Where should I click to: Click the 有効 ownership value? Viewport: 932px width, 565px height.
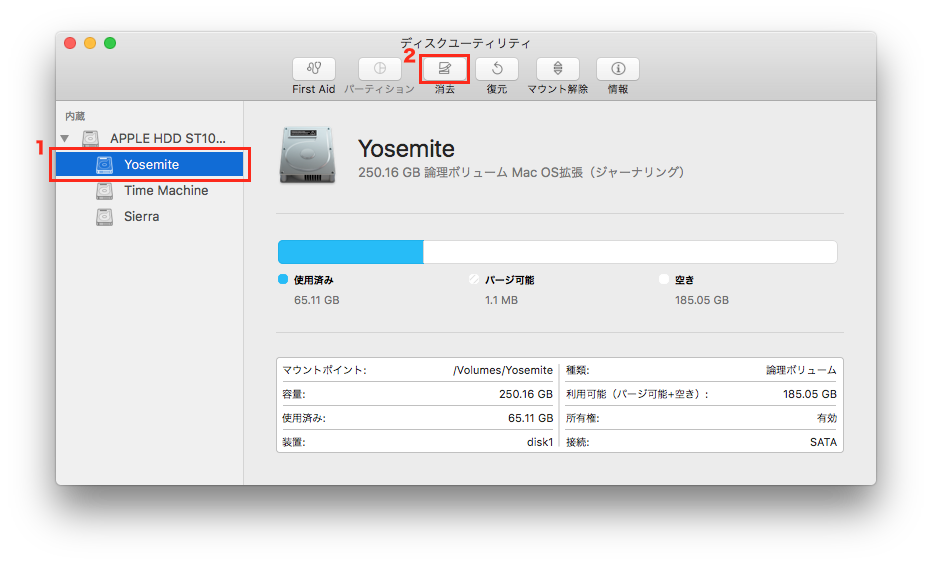[x=827, y=418]
